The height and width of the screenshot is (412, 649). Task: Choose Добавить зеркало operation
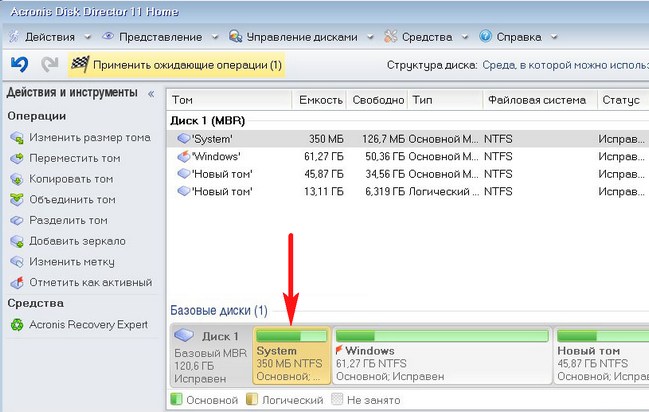coord(77,241)
